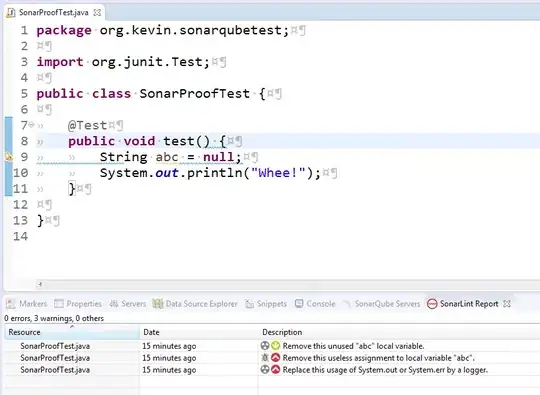This screenshot has width=540, height=395.
Task: Open the Markers view tab
Action: [27, 304]
